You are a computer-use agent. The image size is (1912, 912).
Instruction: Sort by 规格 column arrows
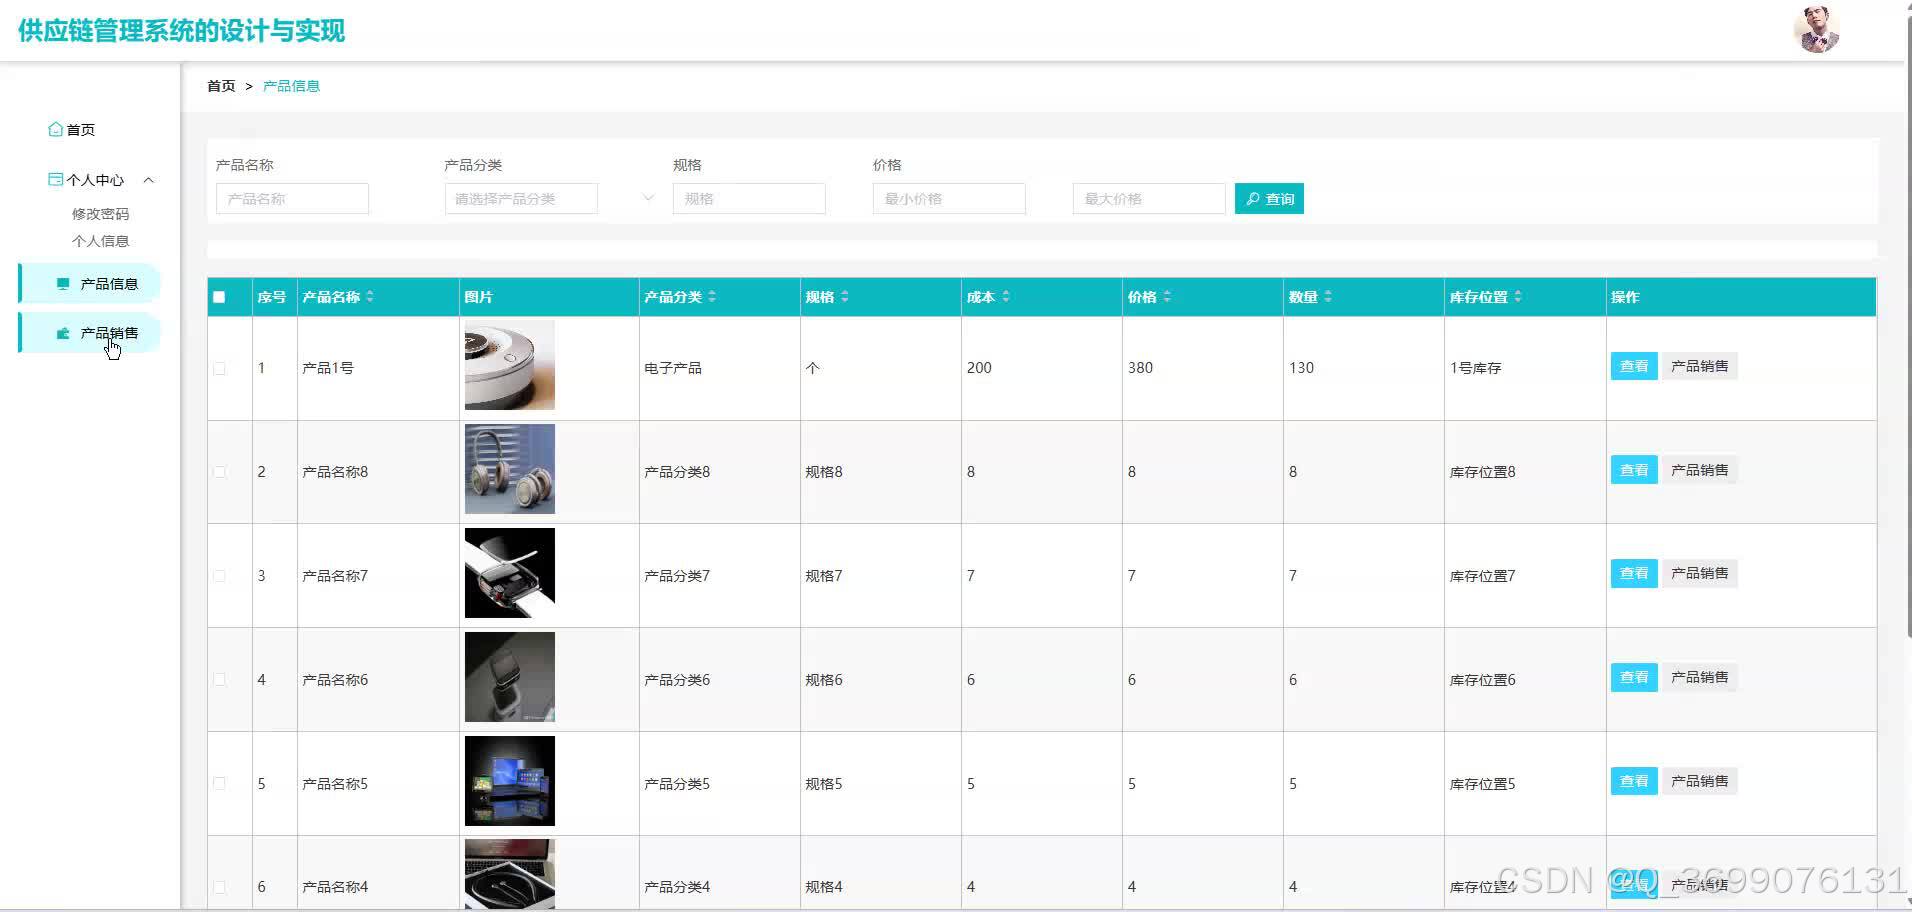[x=845, y=296]
